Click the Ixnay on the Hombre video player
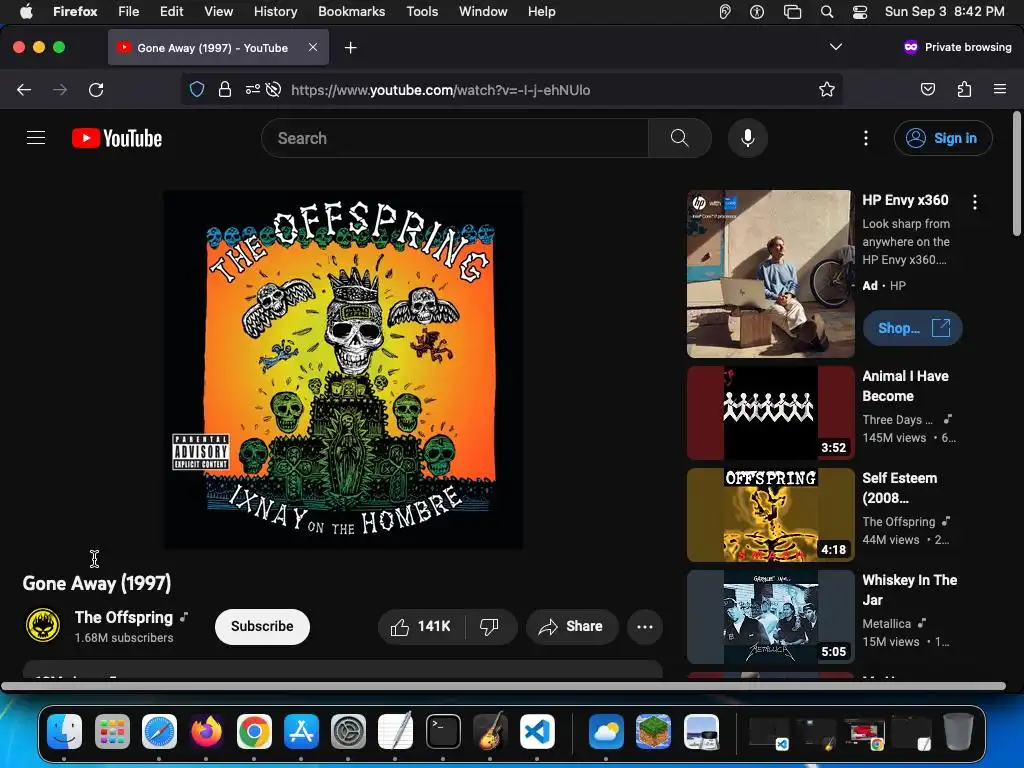1024x768 pixels. coord(342,370)
